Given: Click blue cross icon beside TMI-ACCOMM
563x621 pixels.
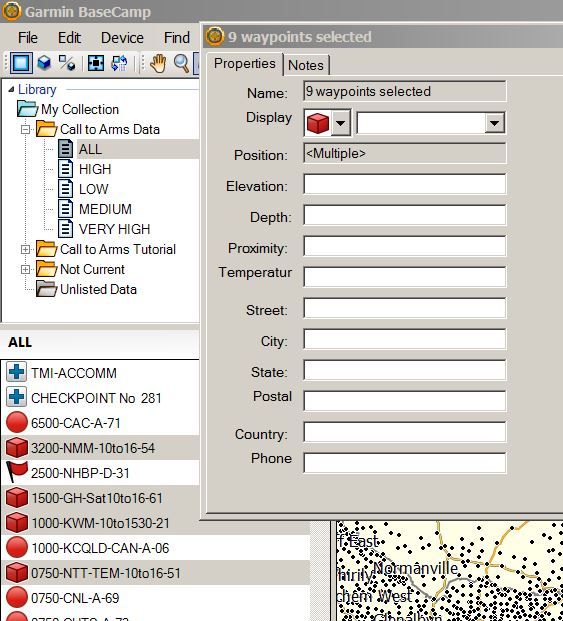Looking at the screenshot, I should tap(17, 372).
